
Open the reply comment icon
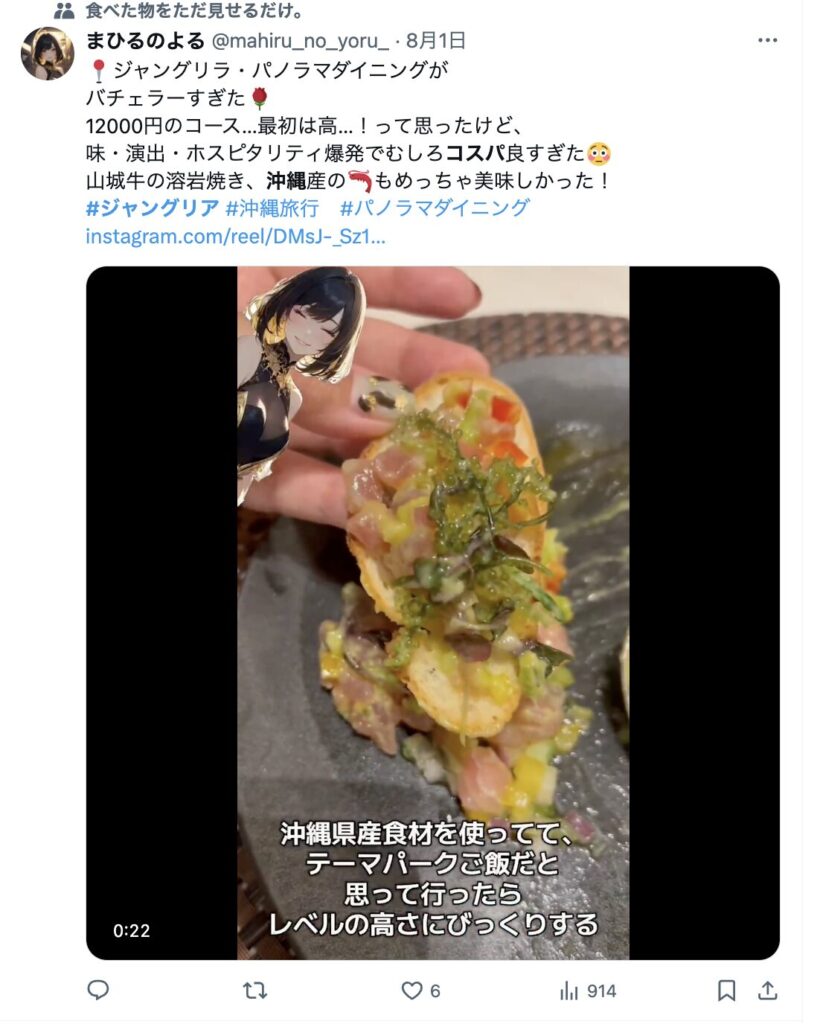click(98, 991)
